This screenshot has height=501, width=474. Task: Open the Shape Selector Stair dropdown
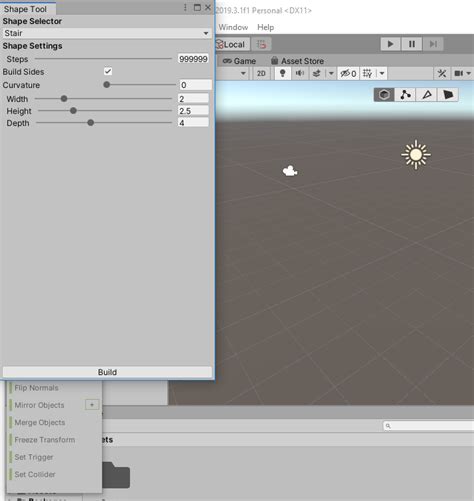(x=107, y=33)
